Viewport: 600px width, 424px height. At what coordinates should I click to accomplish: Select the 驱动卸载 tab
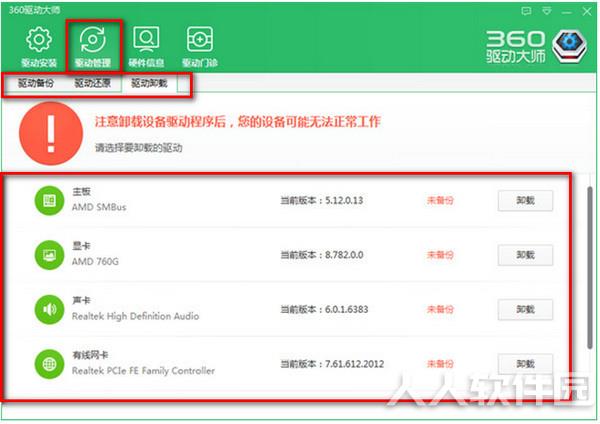tap(149, 83)
